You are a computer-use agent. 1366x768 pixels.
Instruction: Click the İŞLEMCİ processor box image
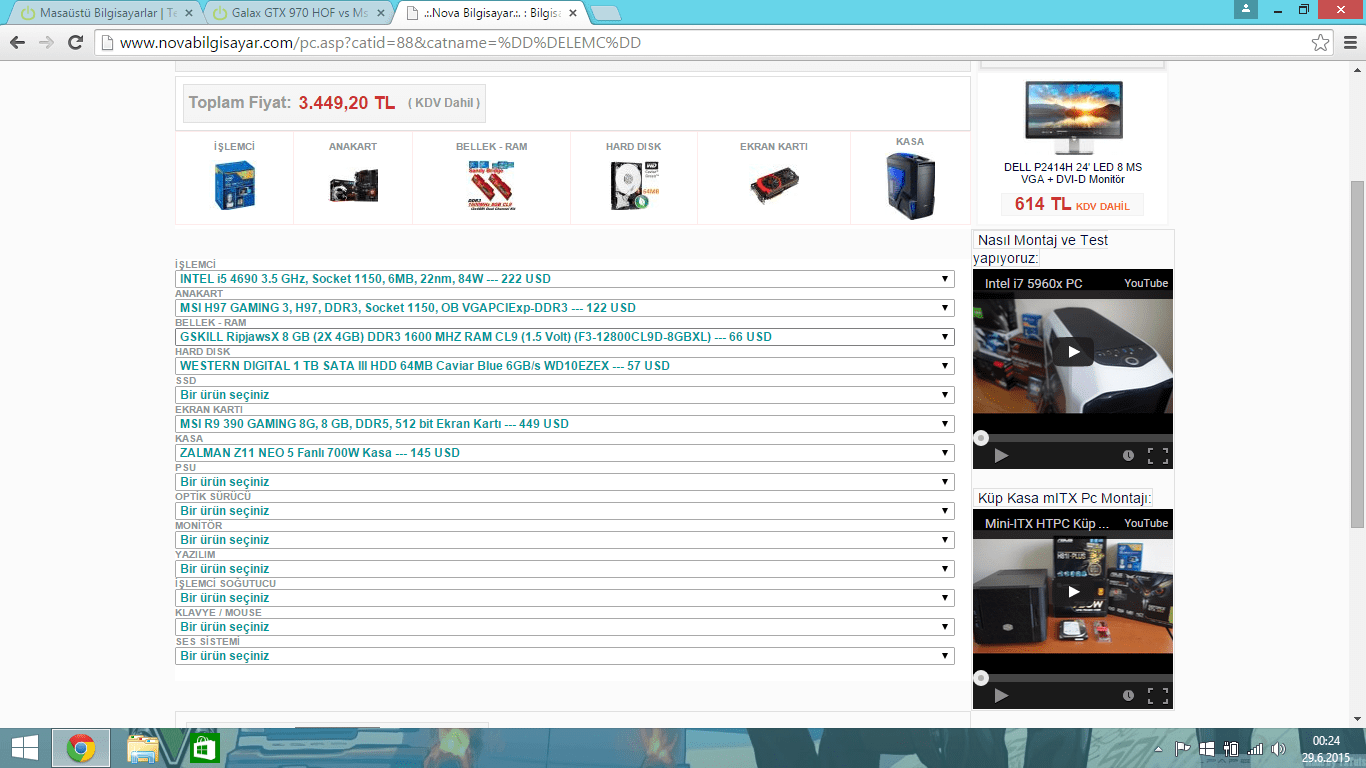(x=234, y=185)
